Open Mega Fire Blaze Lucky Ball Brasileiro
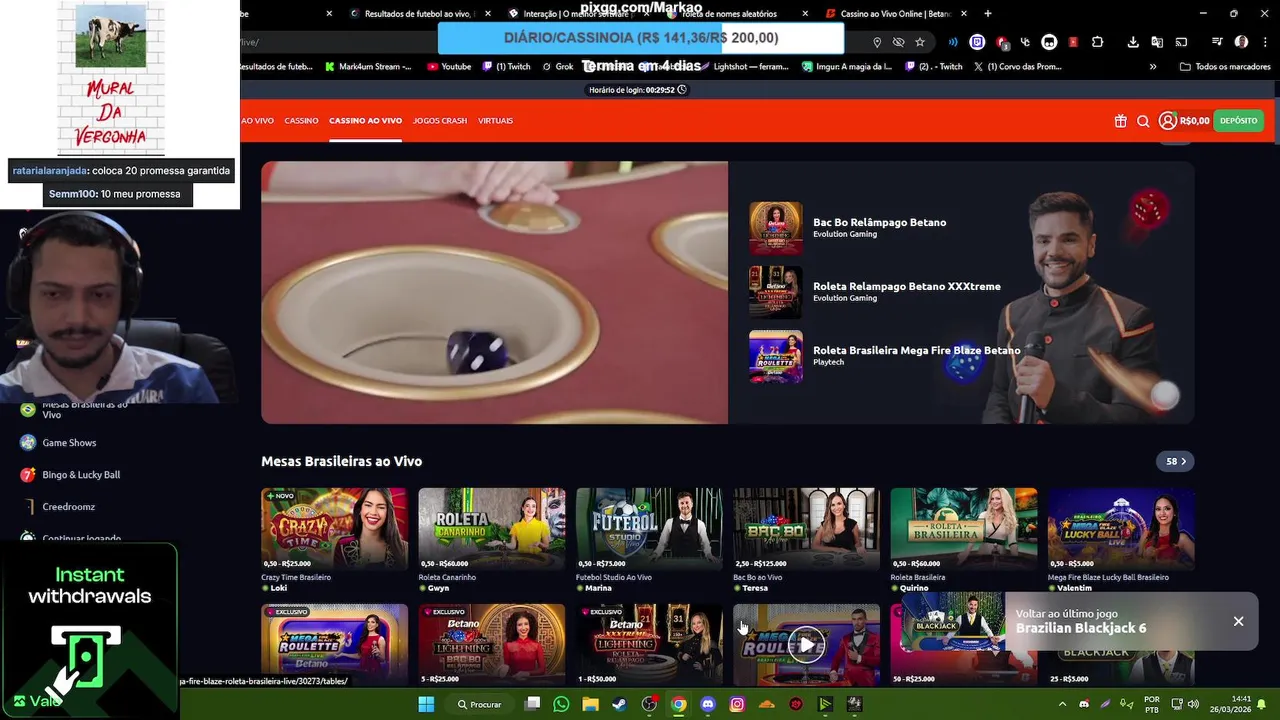The image size is (1280, 720). 1121,529
